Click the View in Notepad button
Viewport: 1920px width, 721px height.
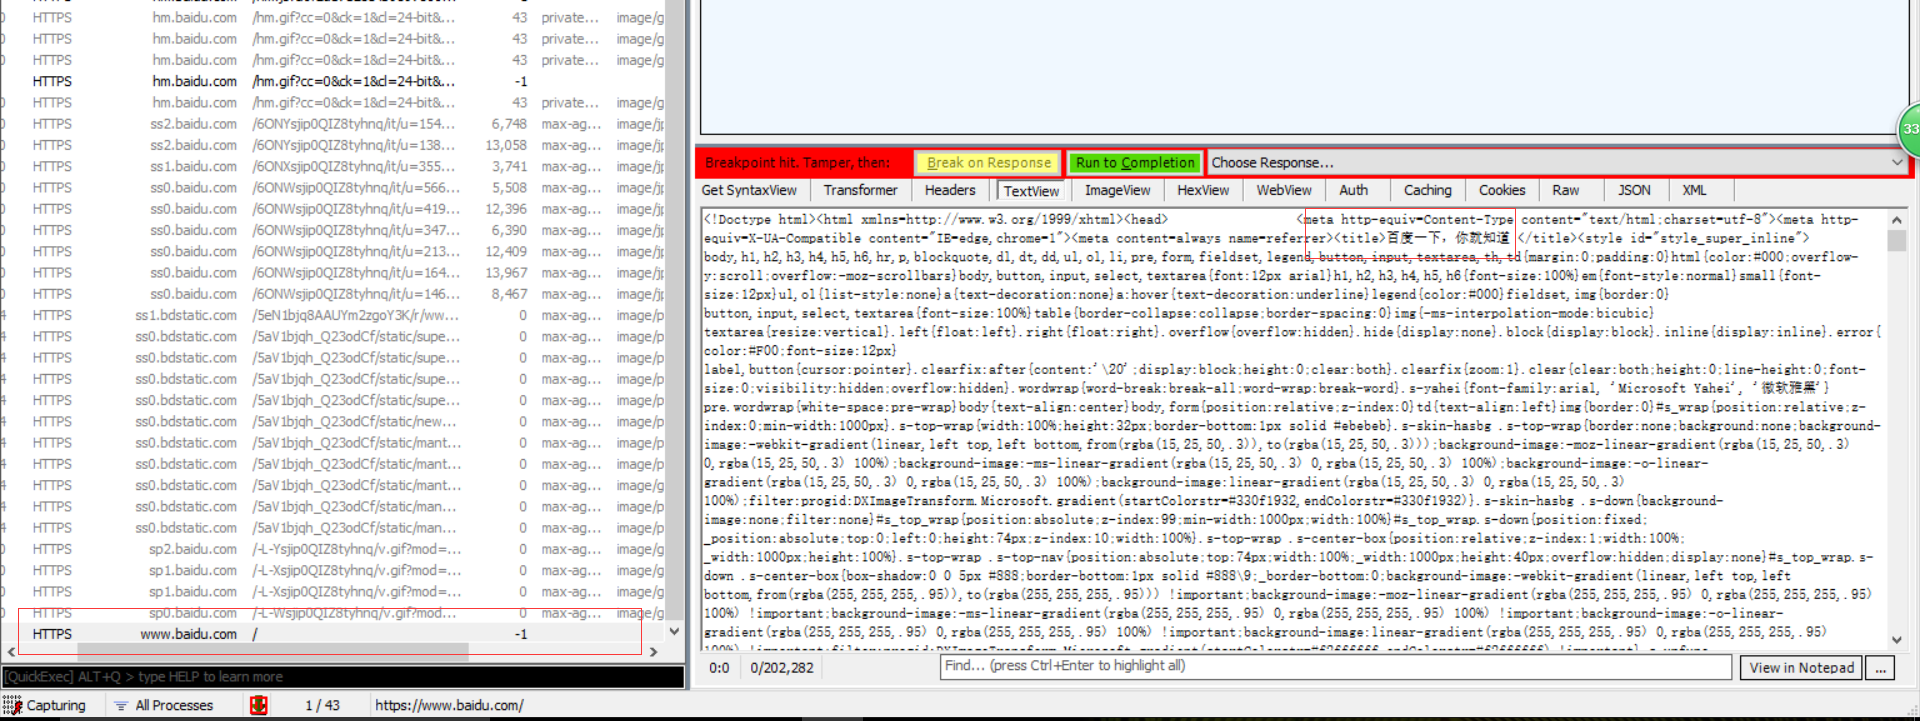pos(1801,667)
